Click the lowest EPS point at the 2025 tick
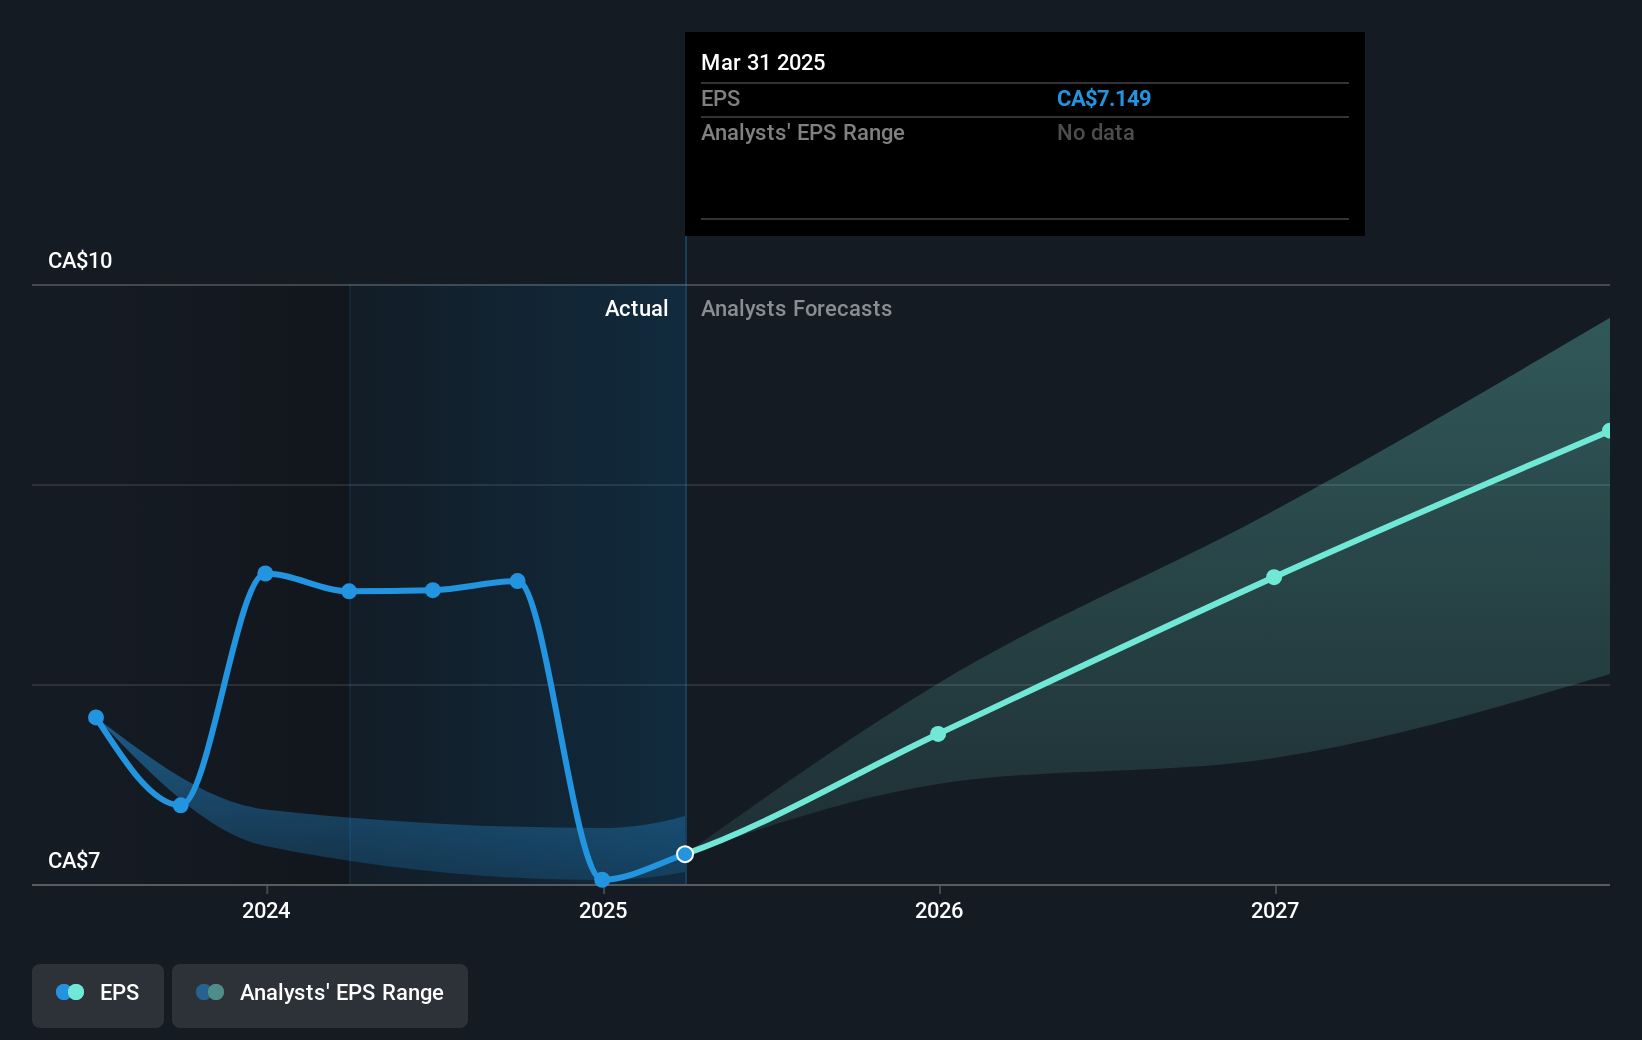Viewport: 1642px width, 1040px height. 602,880
